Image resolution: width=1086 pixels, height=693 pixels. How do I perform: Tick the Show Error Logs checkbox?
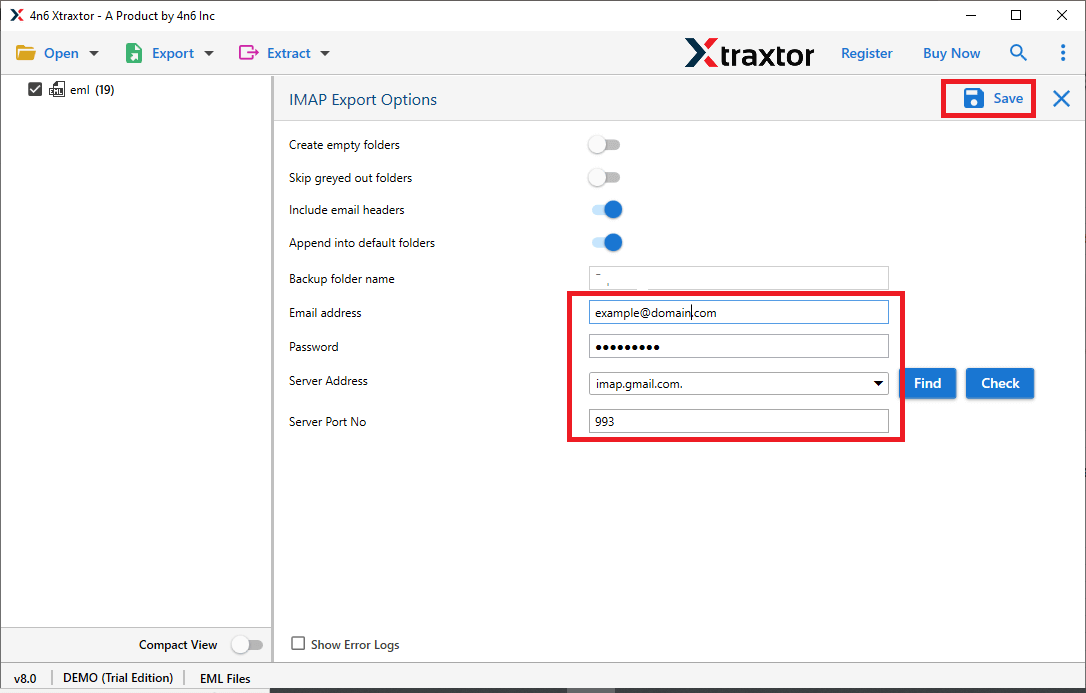[x=298, y=644]
